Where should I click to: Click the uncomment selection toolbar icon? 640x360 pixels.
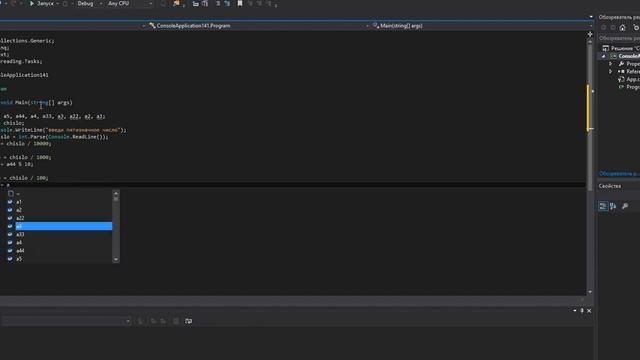205,4
